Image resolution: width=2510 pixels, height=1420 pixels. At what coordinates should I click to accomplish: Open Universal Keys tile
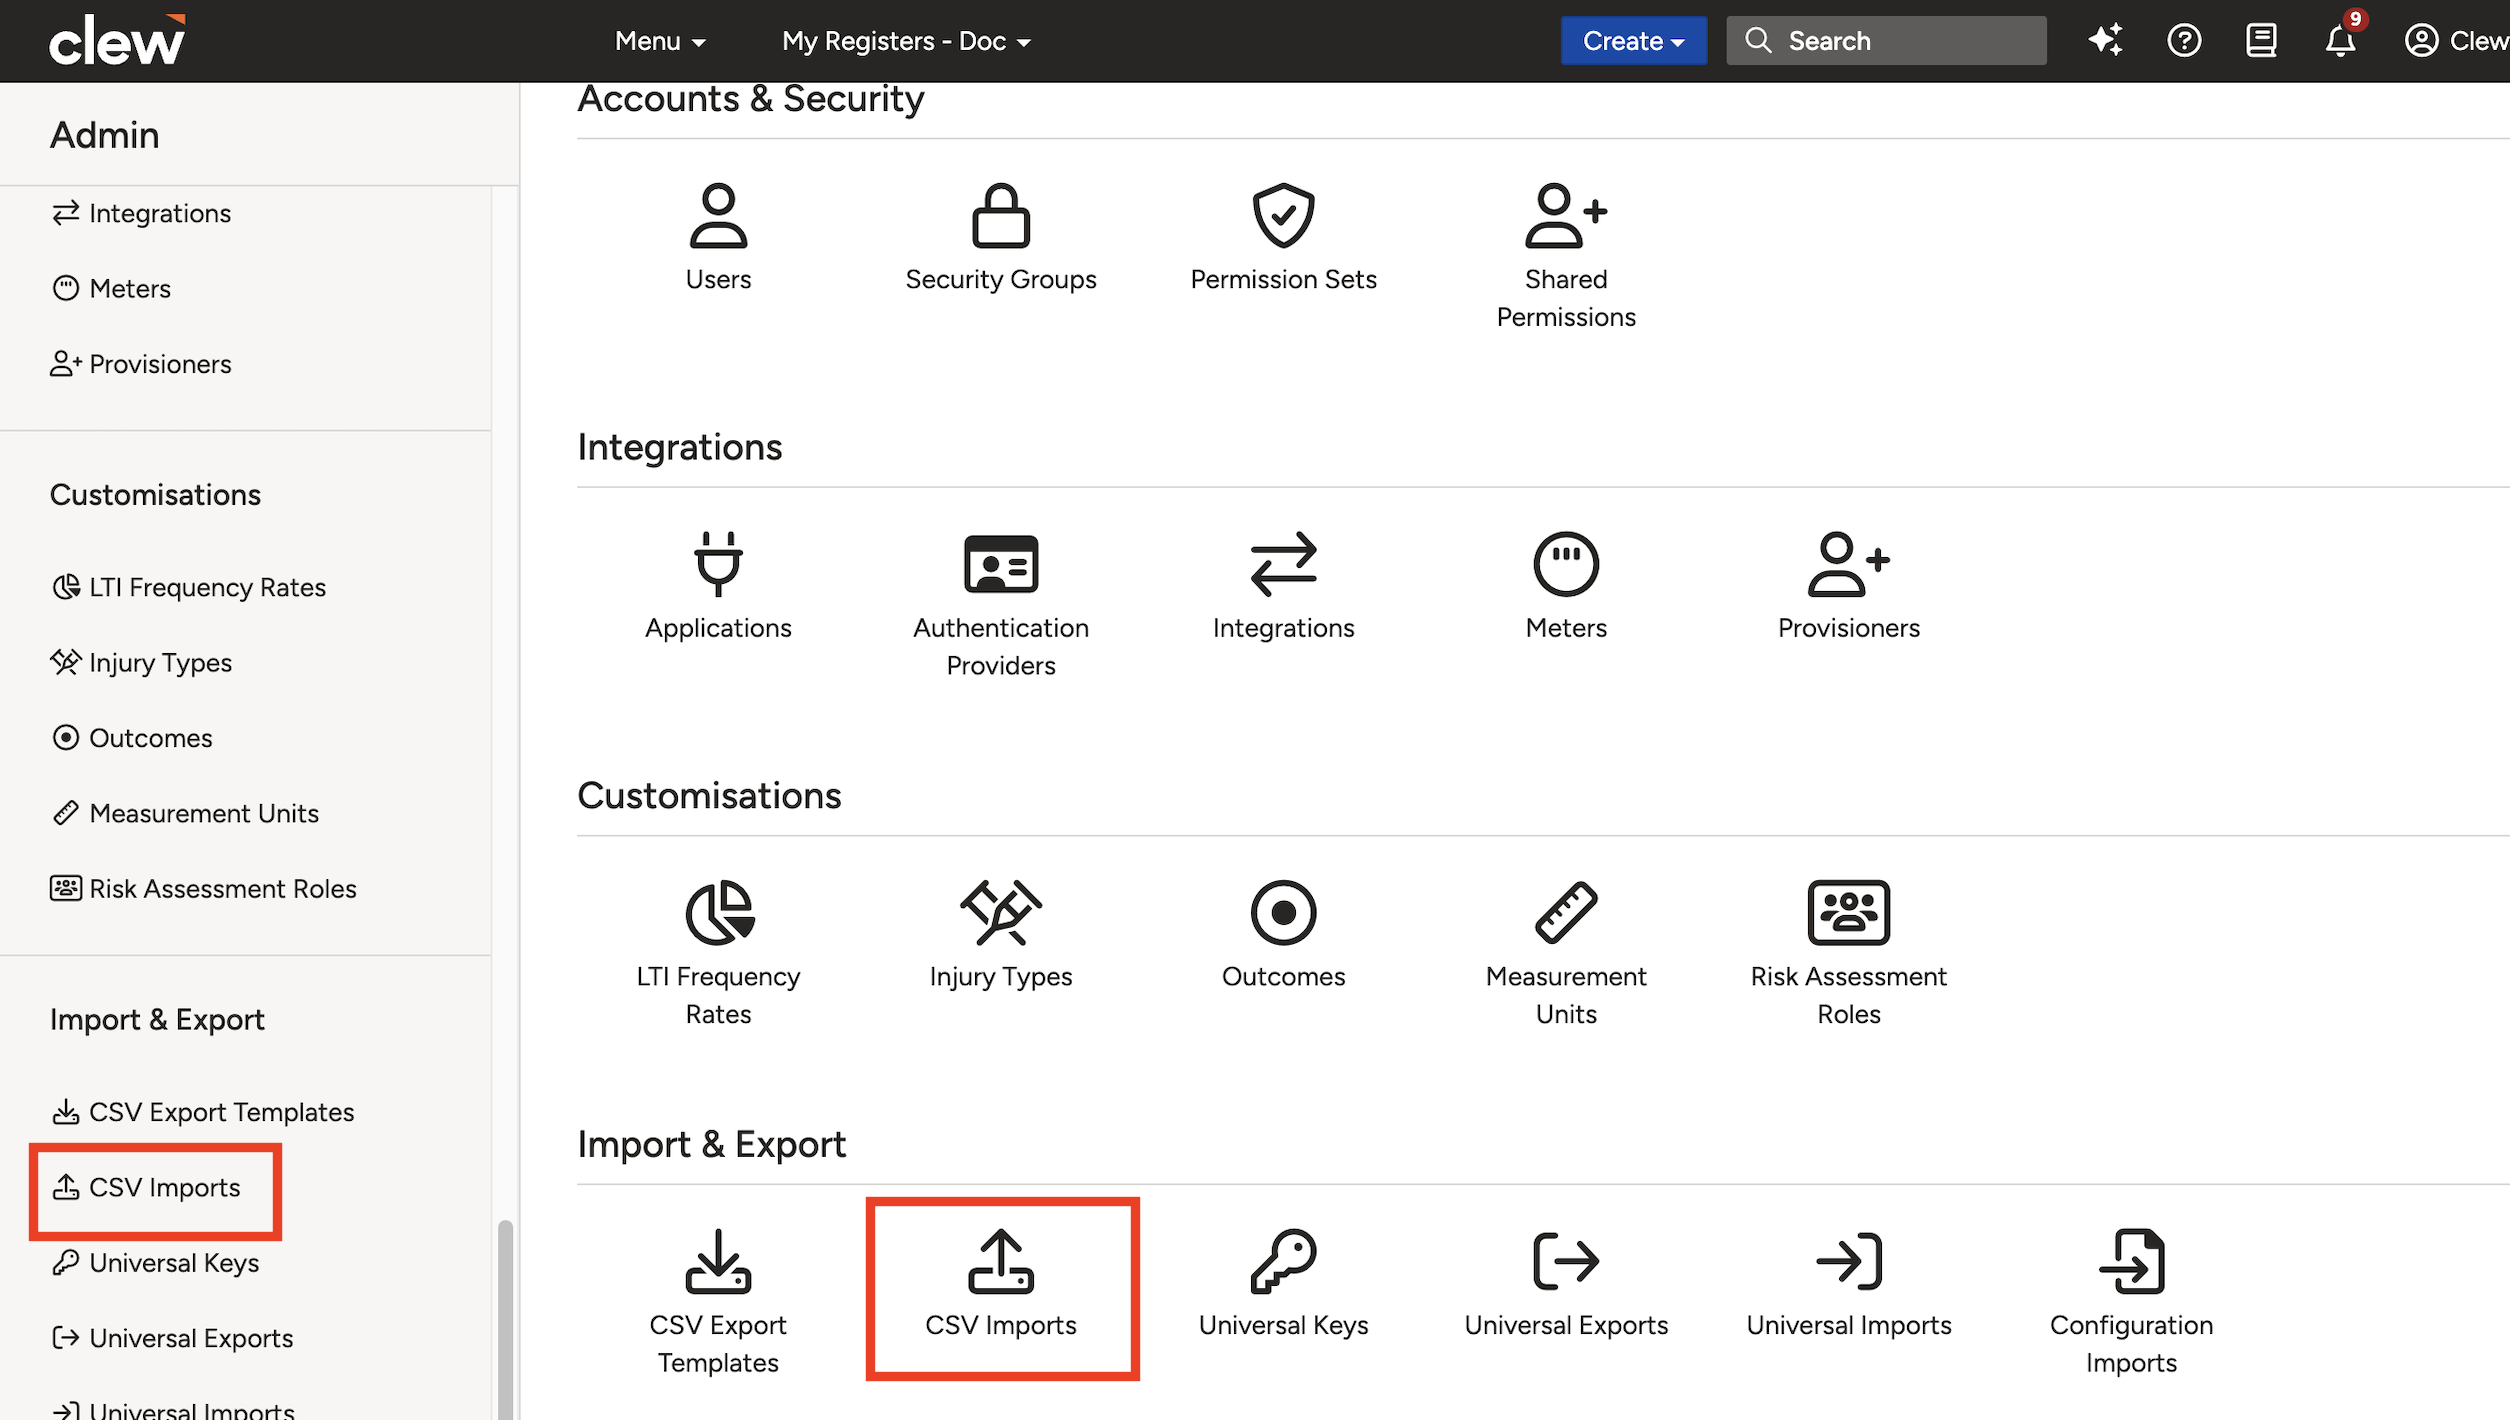pyautogui.click(x=1283, y=1284)
